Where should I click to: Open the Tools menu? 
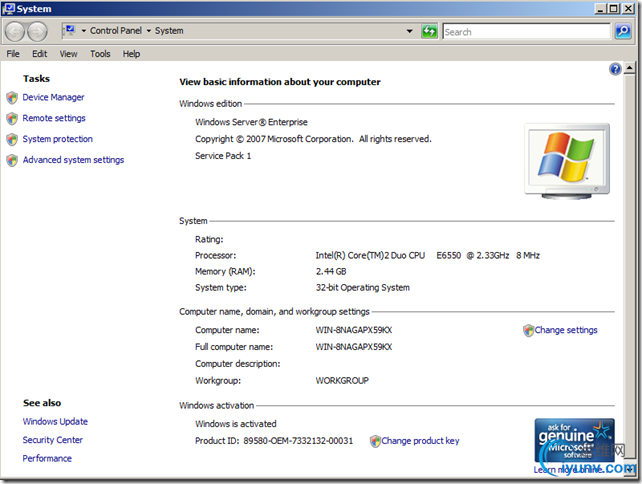100,54
